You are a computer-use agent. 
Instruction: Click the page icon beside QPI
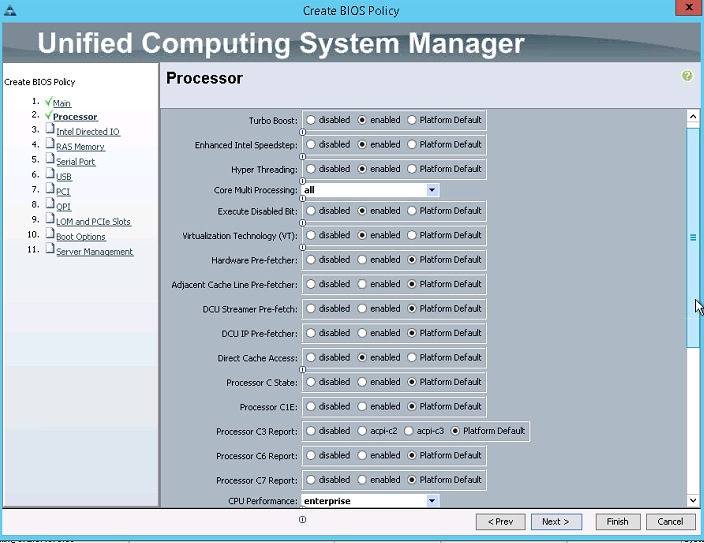(x=50, y=204)
